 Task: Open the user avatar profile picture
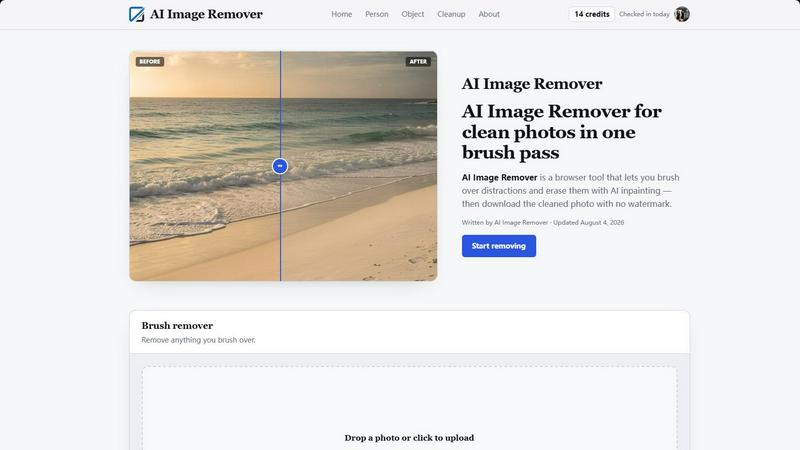(x=682, y=14)
